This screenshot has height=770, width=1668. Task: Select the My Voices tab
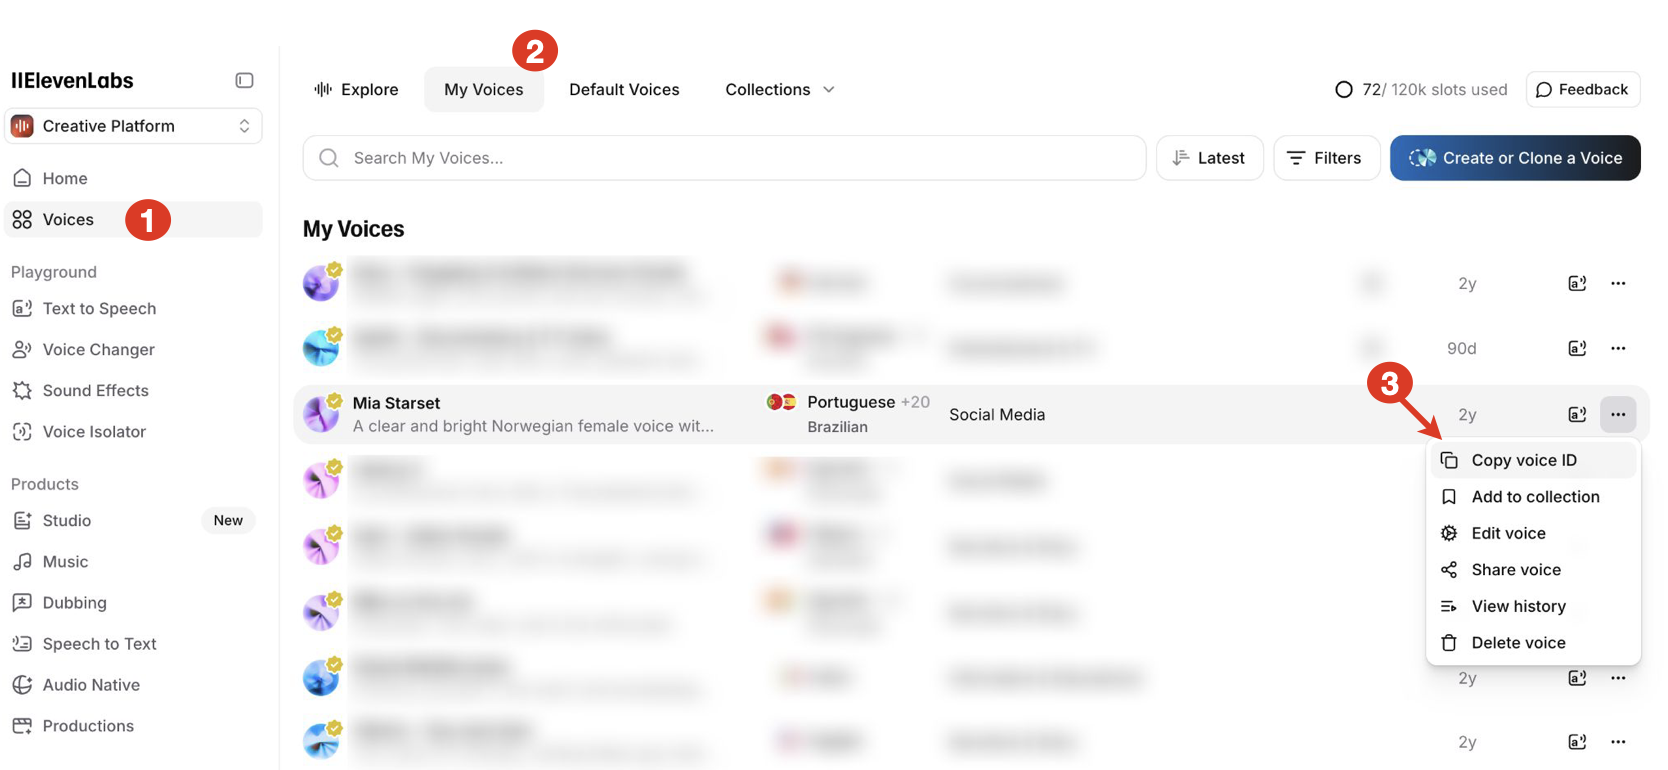pos(484,89)
